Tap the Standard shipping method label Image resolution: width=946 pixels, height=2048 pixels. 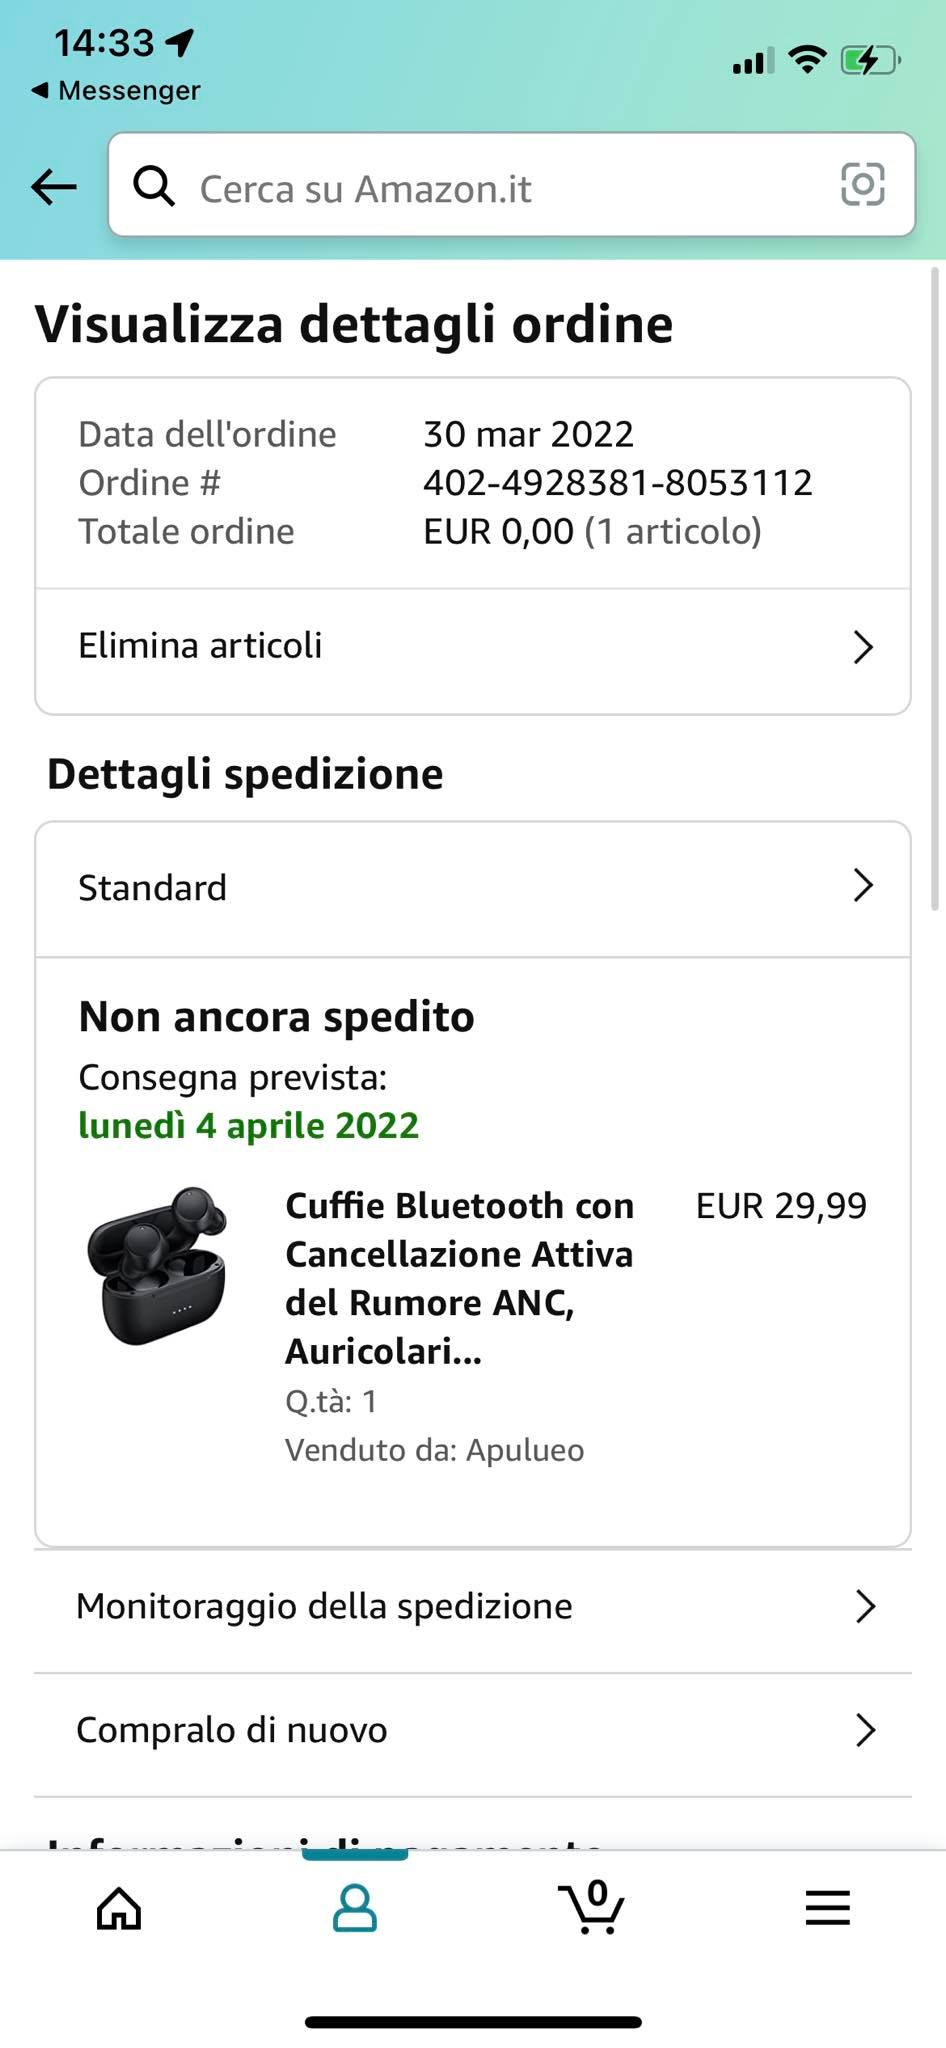pos(153,887)
